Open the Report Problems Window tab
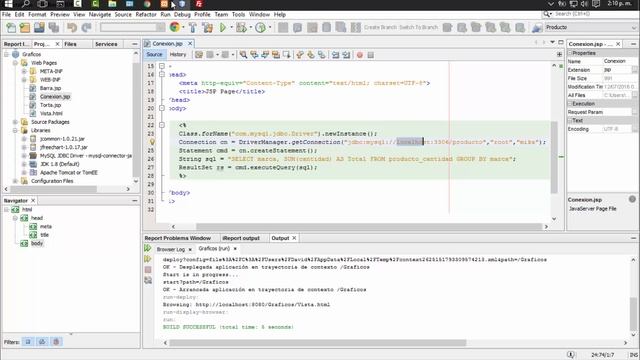The height and width of the screenshot is (360, 640). coord(178,238)
